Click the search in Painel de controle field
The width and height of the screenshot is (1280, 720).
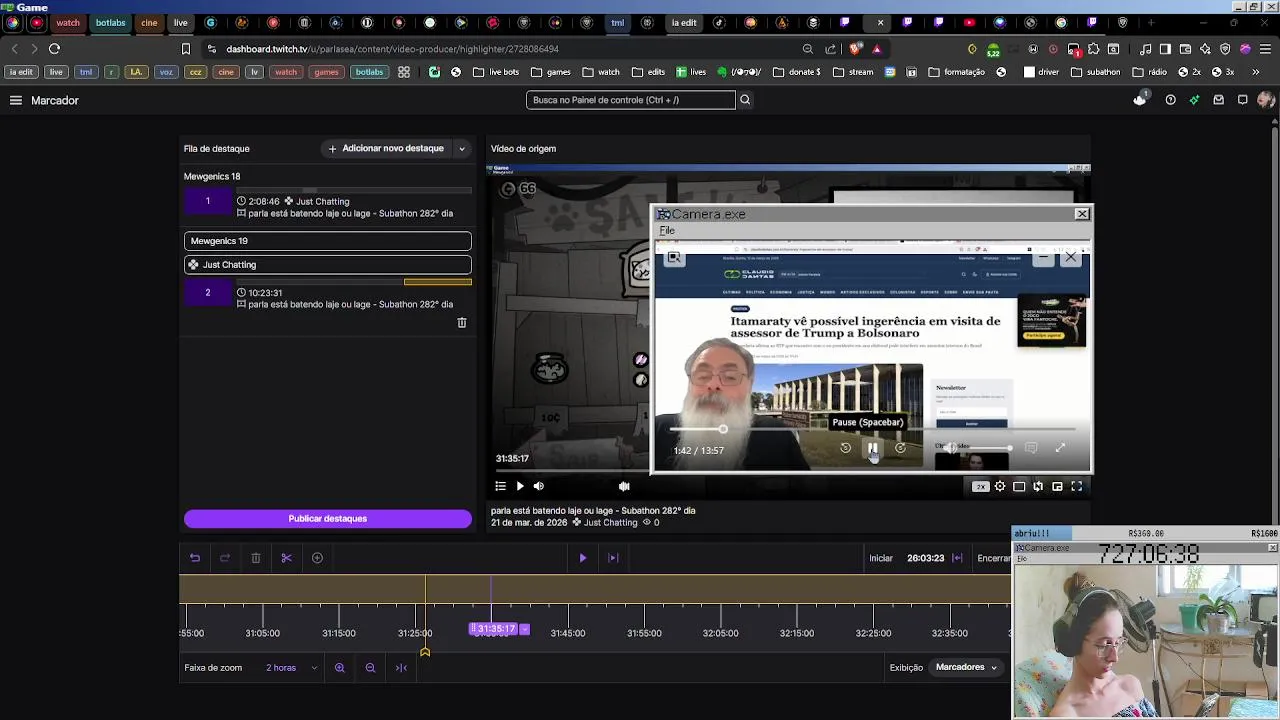point(631,100)
